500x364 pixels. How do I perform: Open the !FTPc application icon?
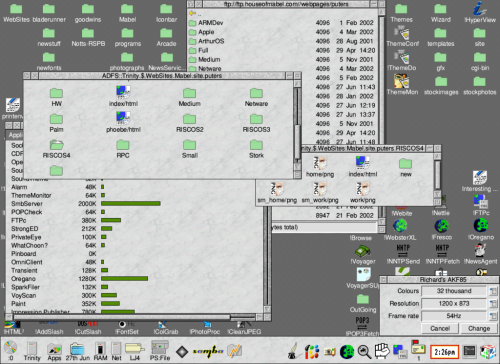coord(481,205)
